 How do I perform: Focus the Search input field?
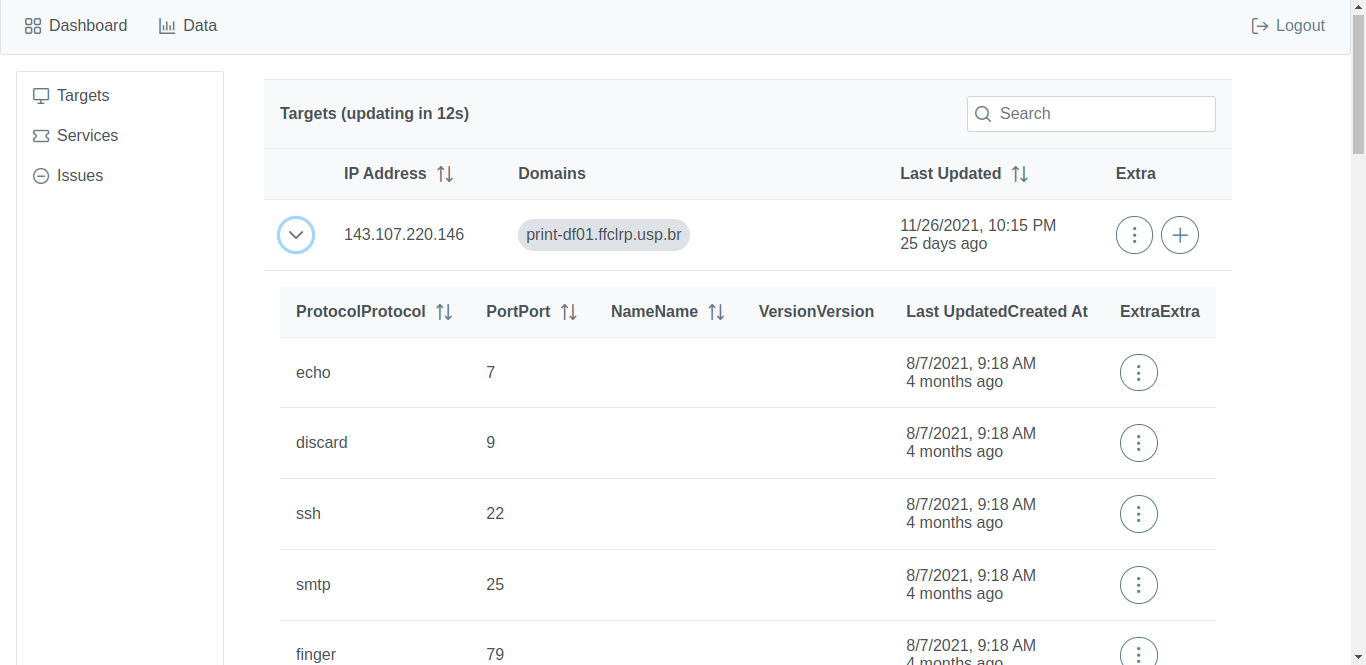coord(1091,114)
